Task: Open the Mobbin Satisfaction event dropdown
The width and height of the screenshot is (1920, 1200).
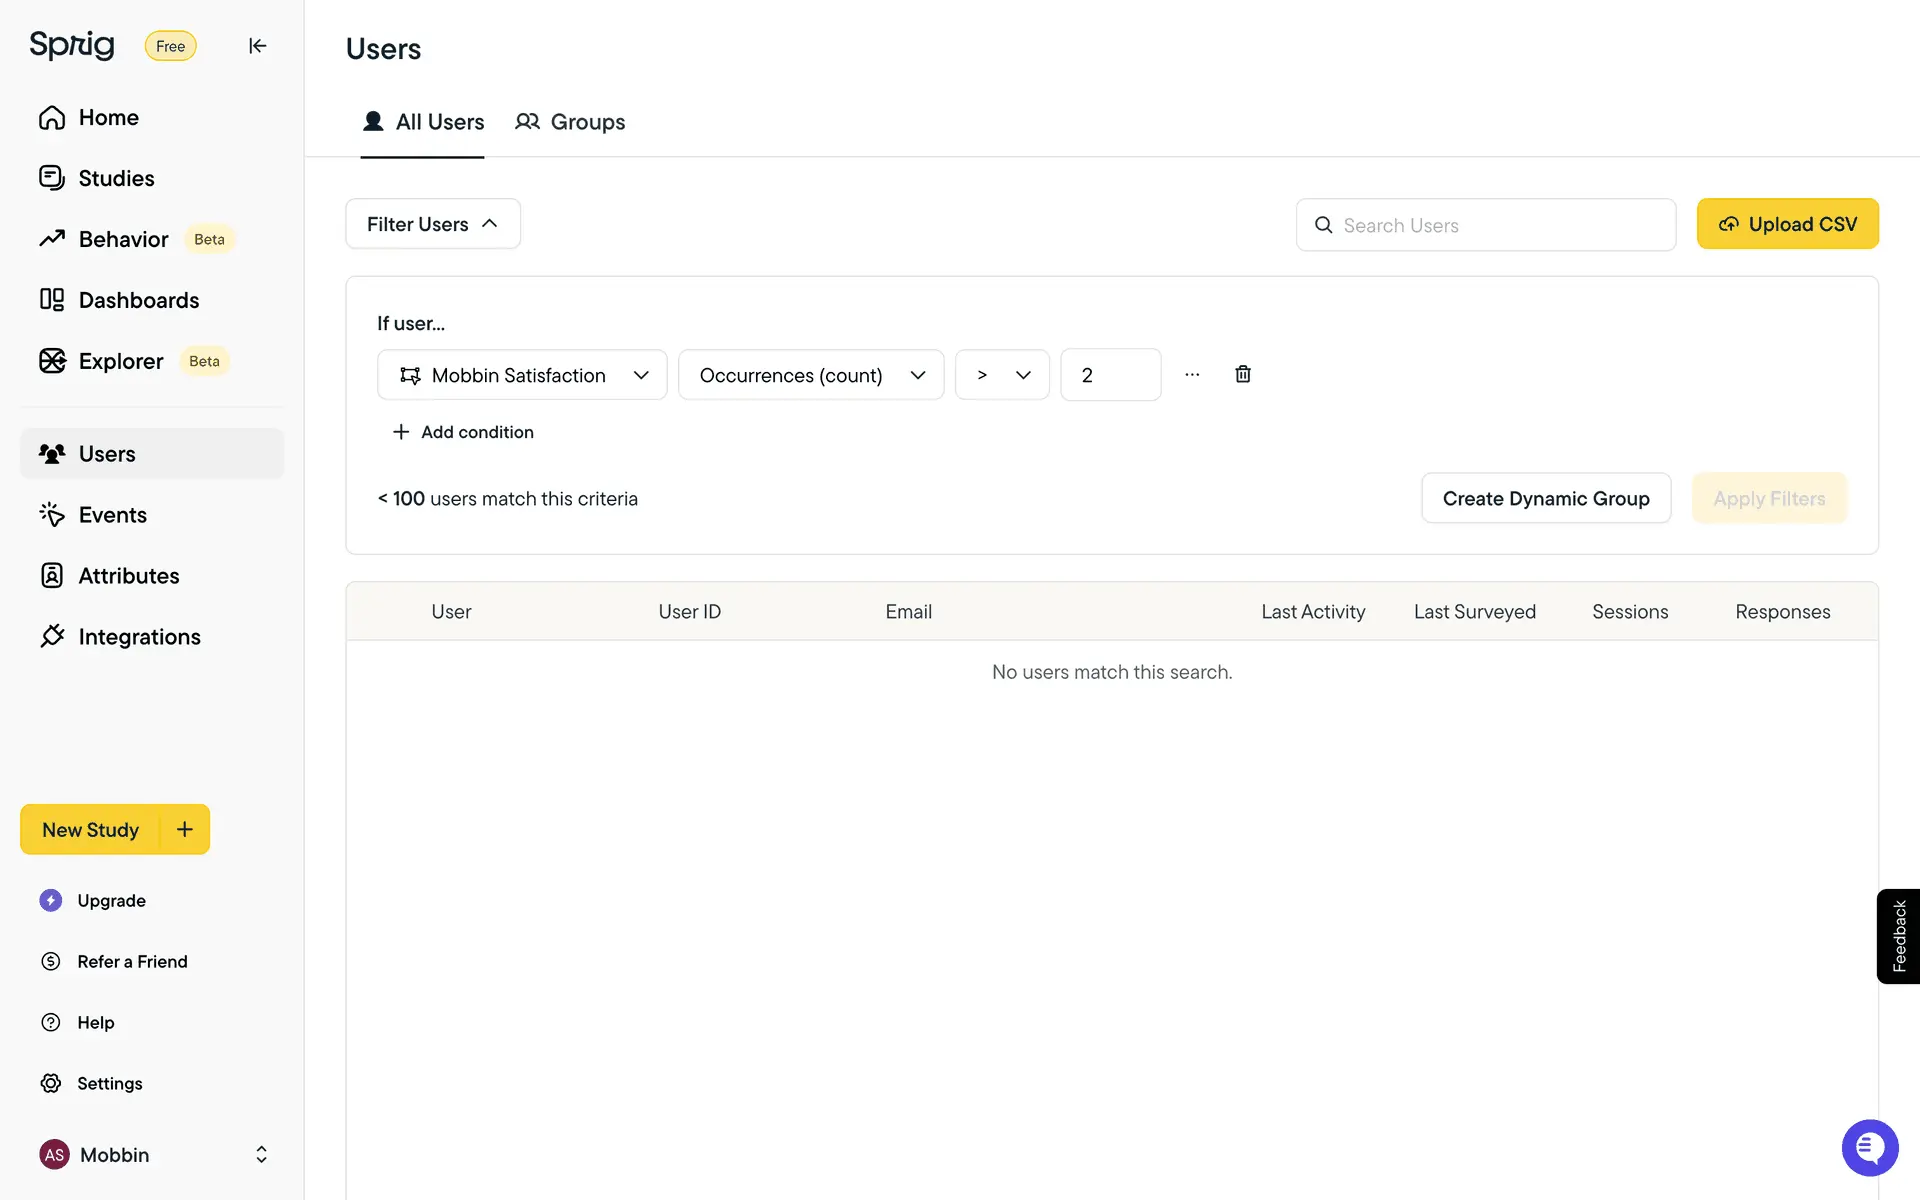Action: pos(522,375)
